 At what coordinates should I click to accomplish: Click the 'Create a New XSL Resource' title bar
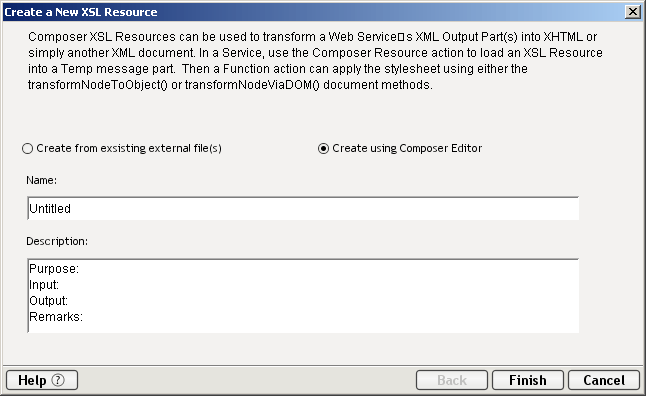(313, 12)
